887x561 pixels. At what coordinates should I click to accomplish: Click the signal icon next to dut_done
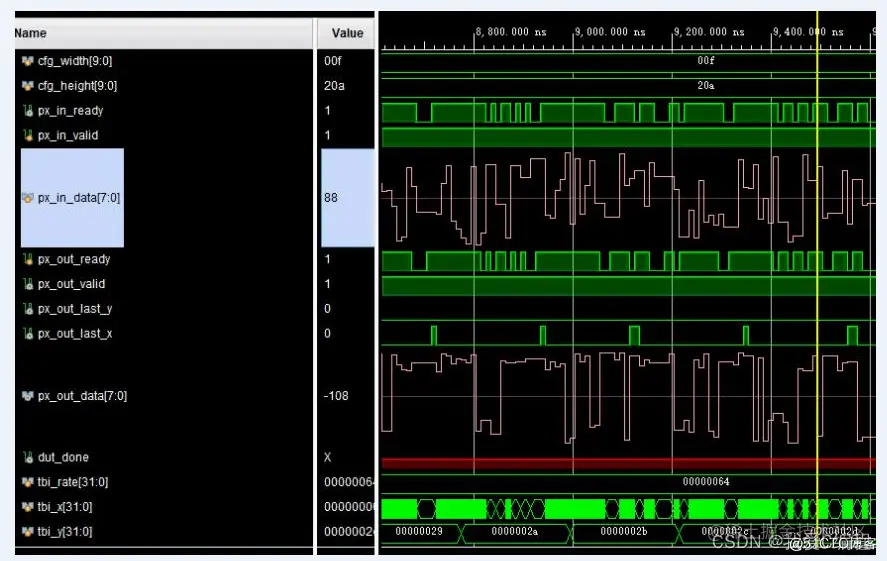click(x=27, y=457)
